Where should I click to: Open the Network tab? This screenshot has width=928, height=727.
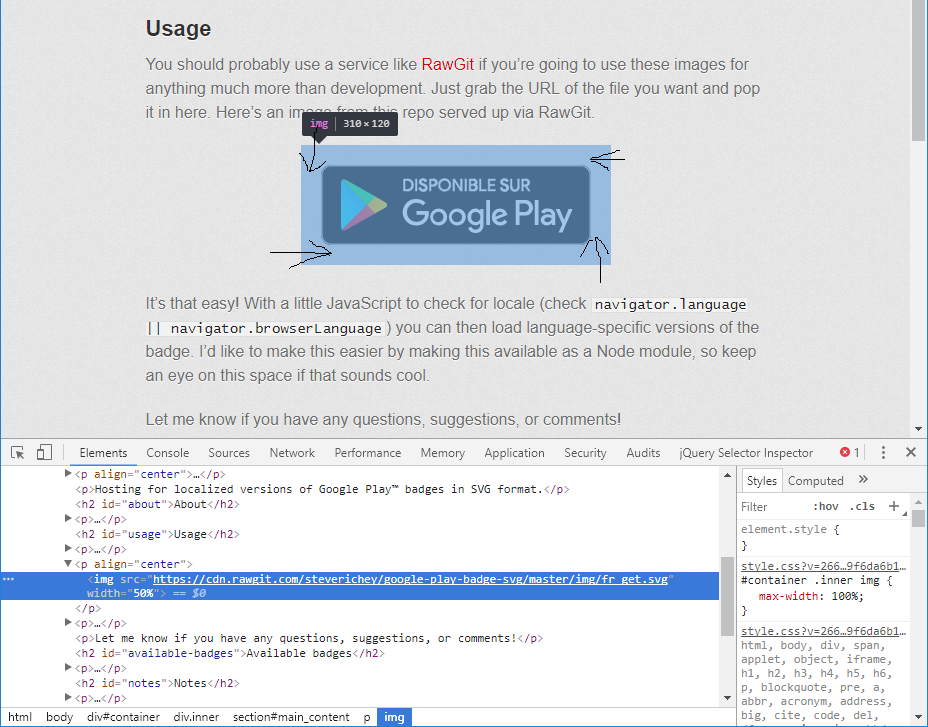tap(292, 453)
